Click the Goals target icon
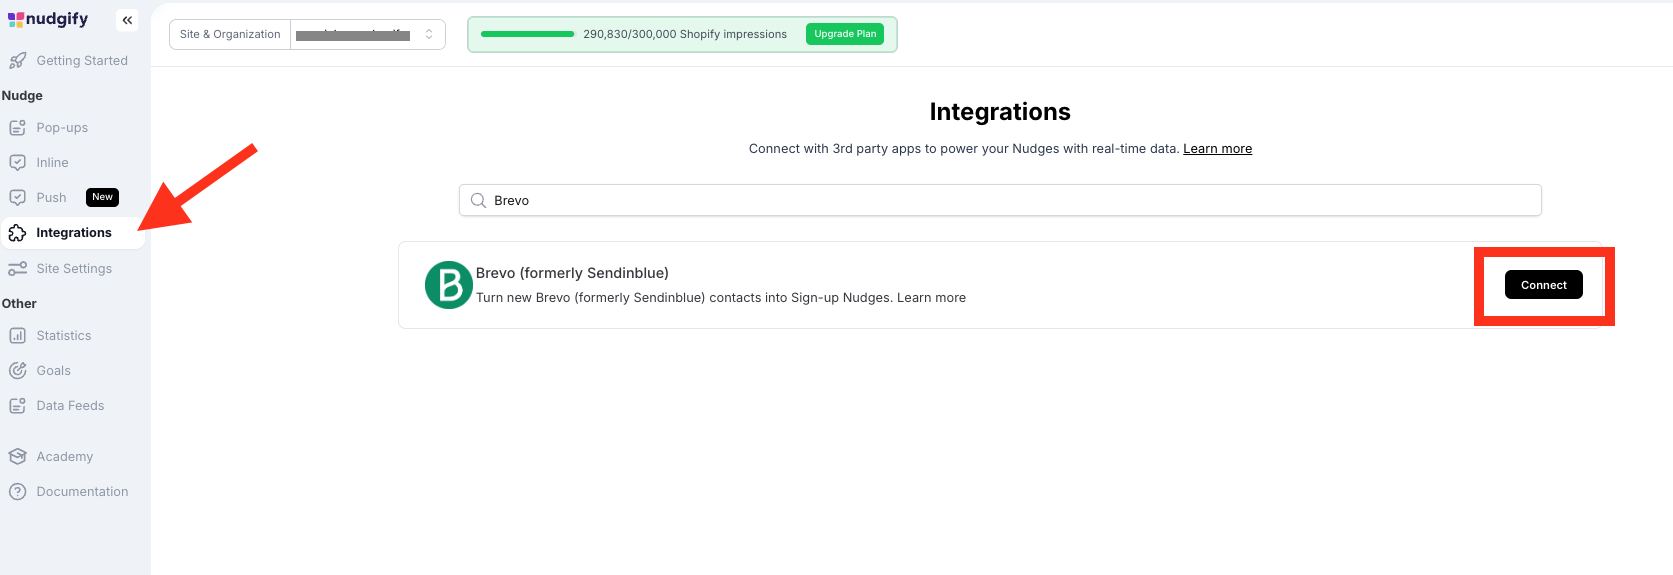1673x575 pixels. (x=17, y=371)
